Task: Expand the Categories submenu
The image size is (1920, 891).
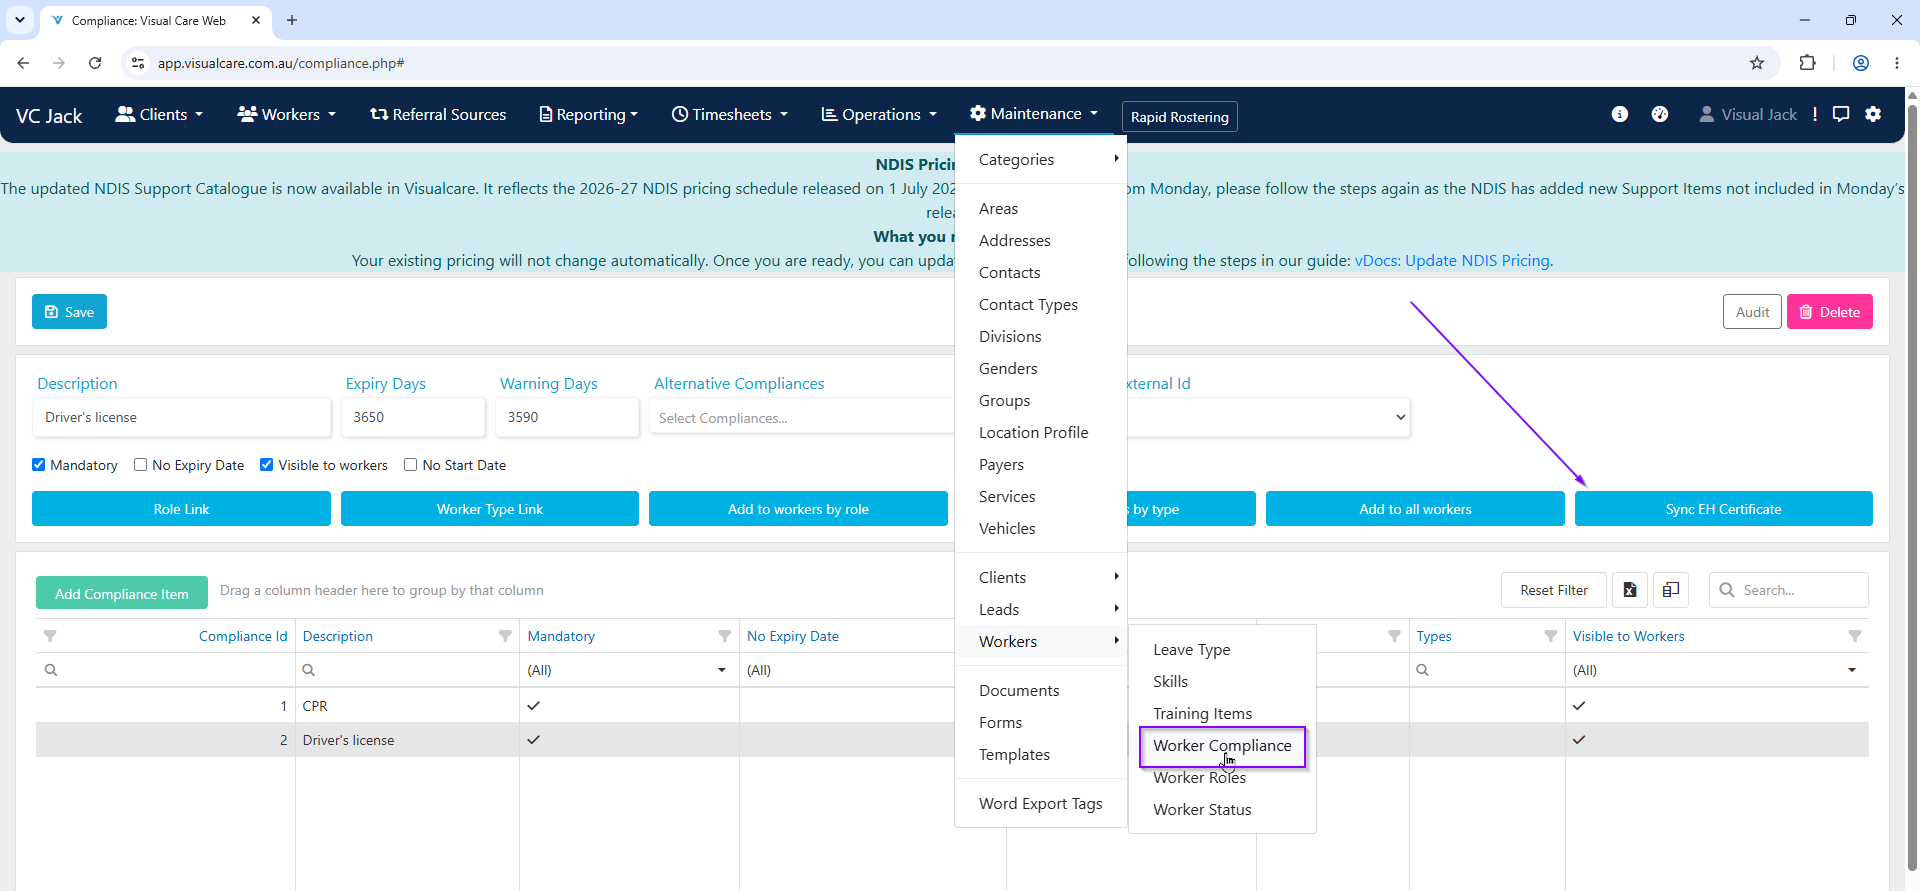Action: (x=1041, y=159)
